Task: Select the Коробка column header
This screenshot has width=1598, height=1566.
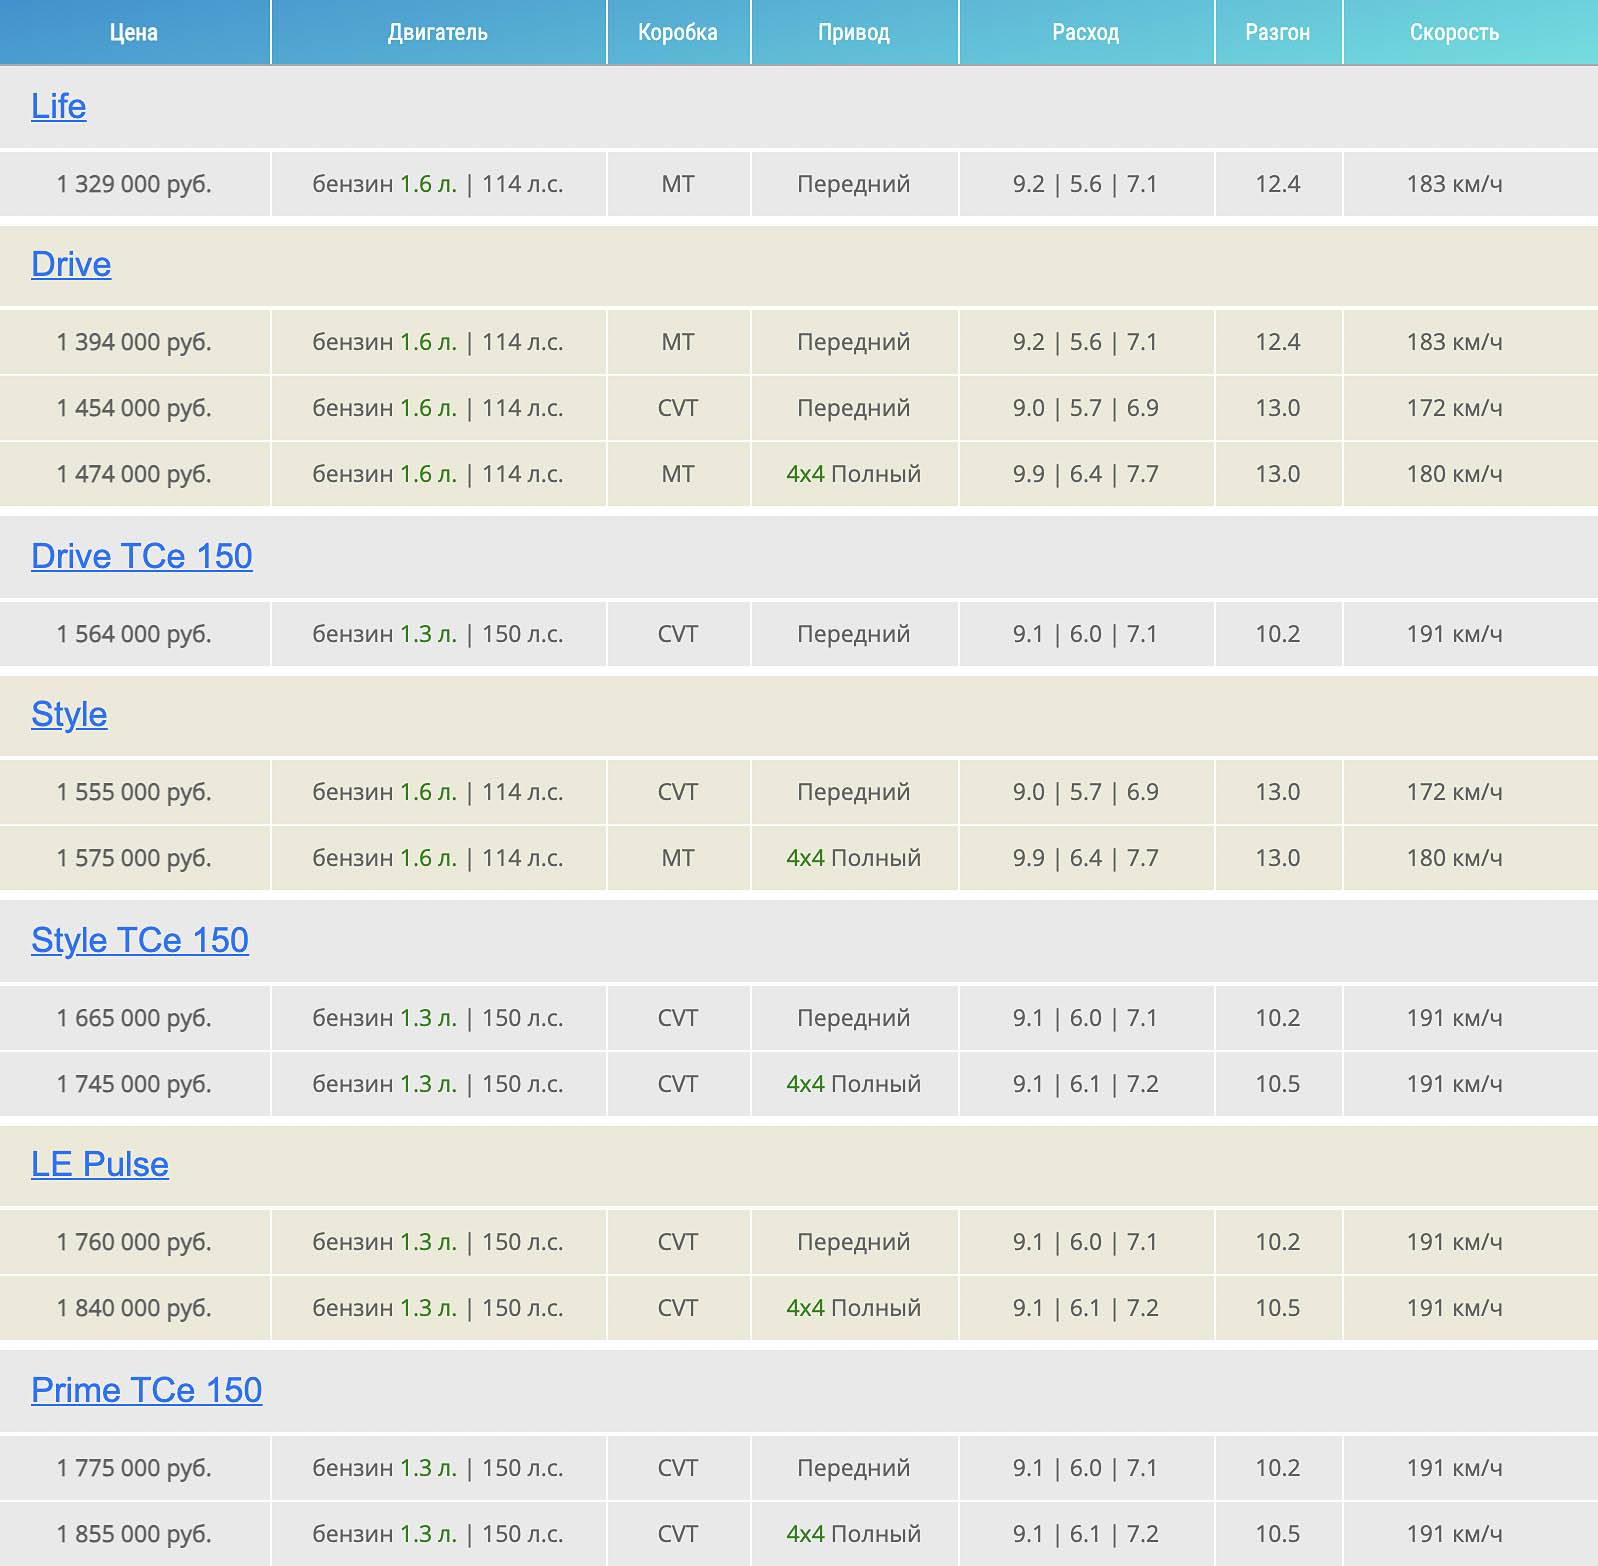Action: click(678, 32)
